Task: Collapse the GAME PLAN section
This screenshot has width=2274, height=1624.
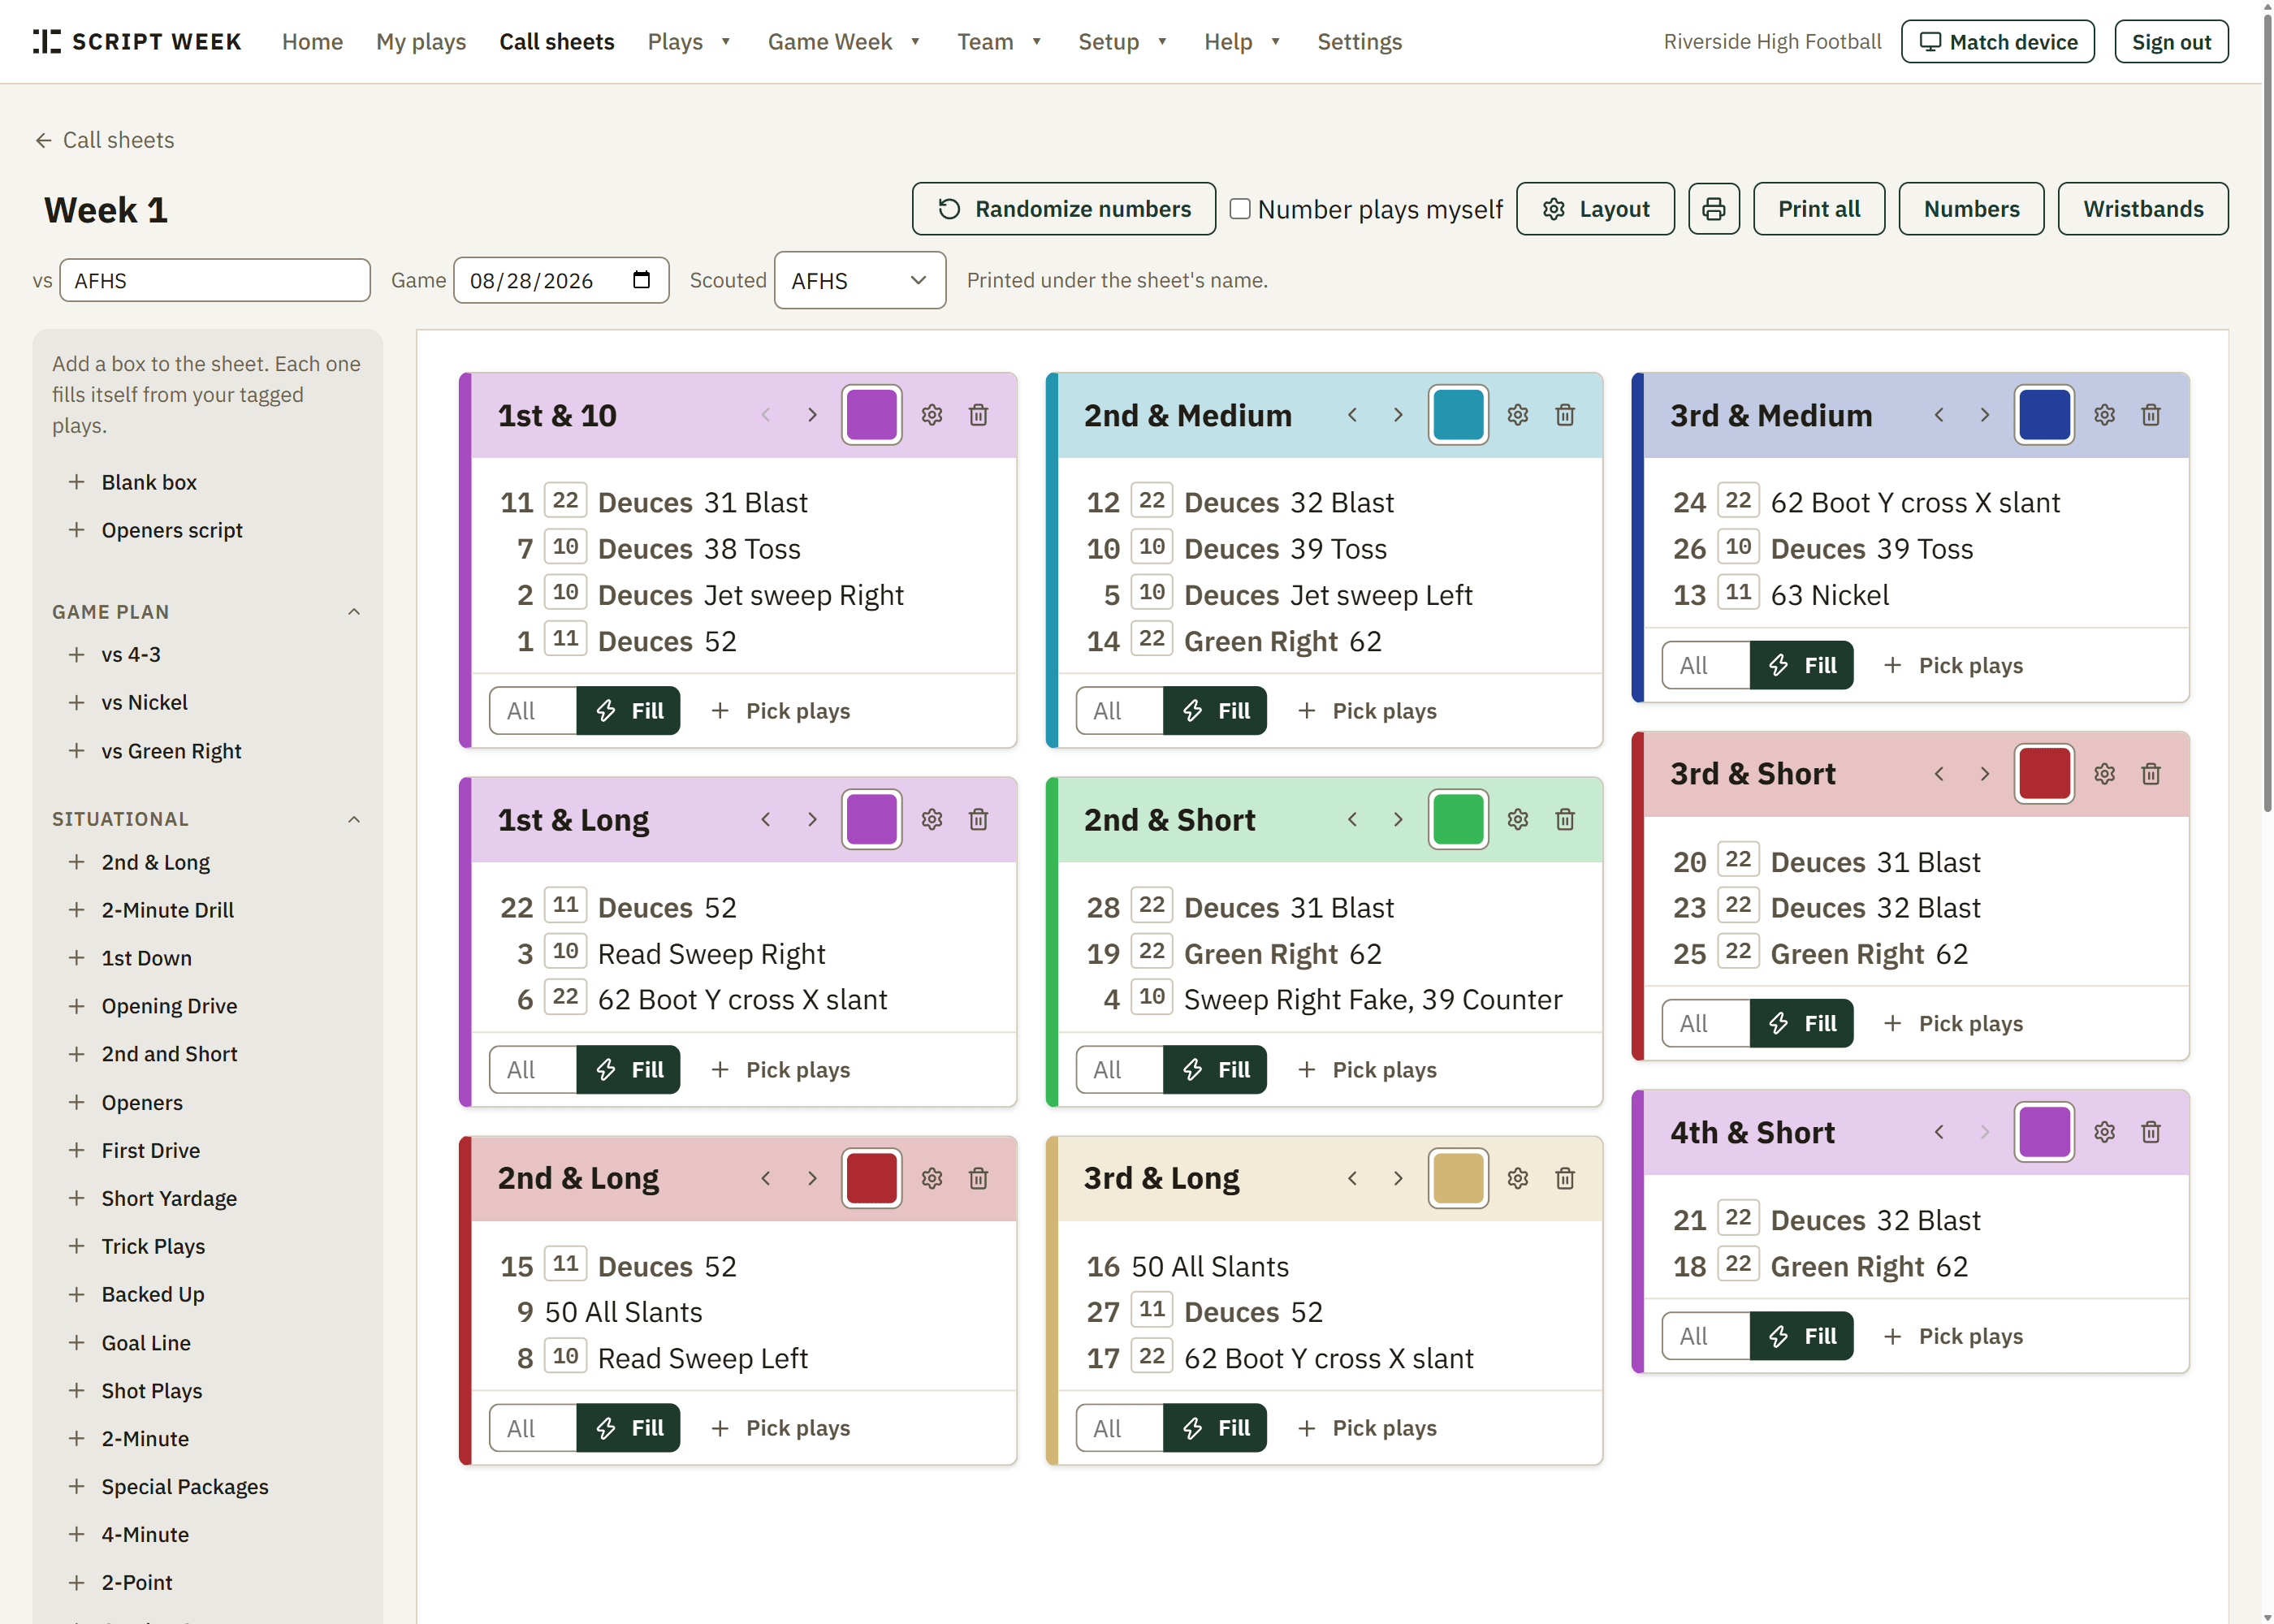Action: click(354, 612)
